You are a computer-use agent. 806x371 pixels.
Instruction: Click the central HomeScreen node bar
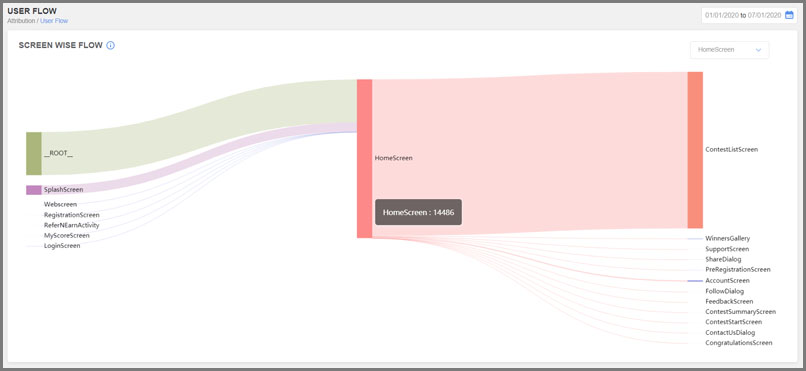point(364,159)
